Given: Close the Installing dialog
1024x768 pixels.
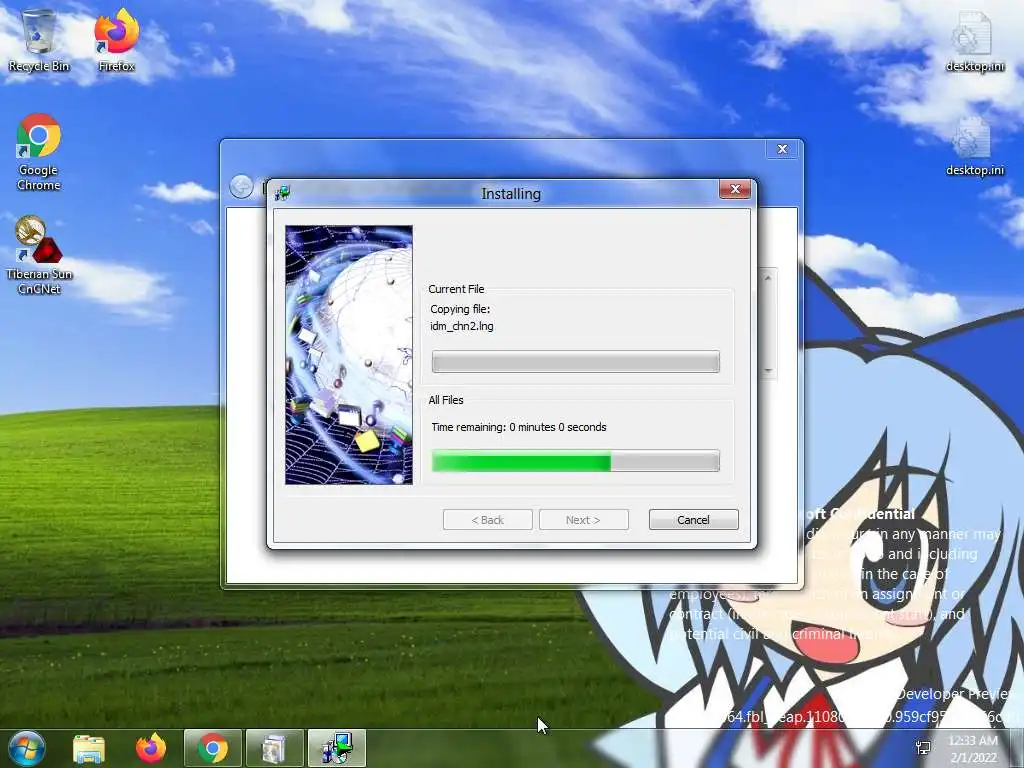Looking at the screenshot, I should click(x=735, y=189).
